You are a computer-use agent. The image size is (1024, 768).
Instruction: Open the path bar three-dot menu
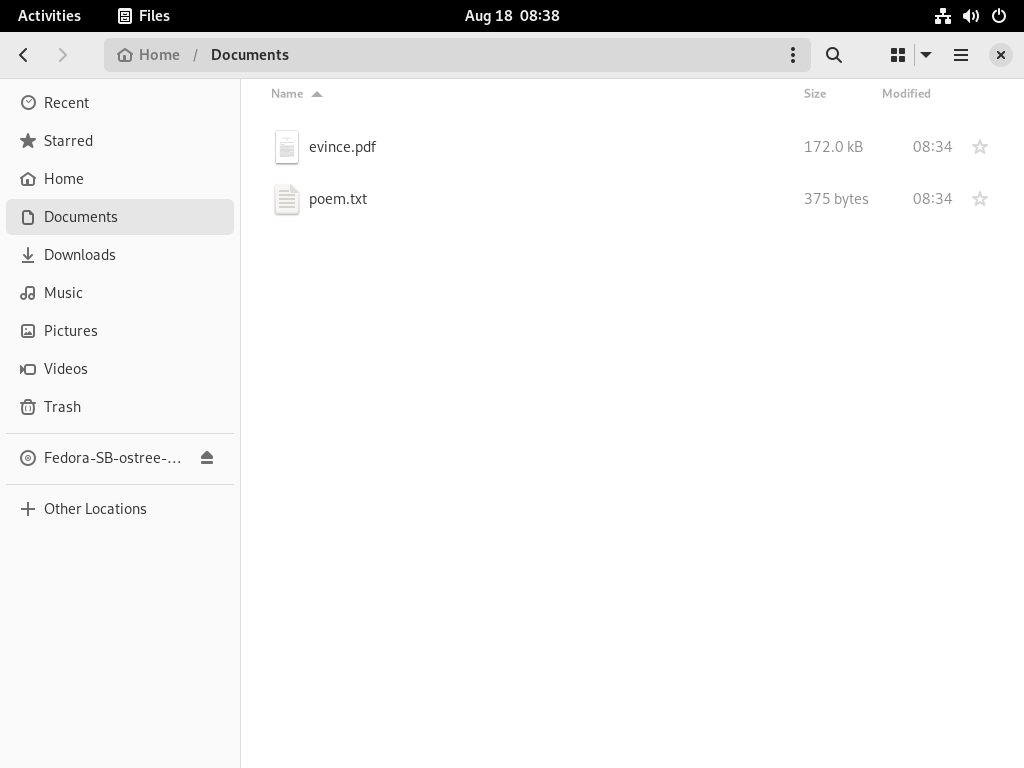(793, 55)
